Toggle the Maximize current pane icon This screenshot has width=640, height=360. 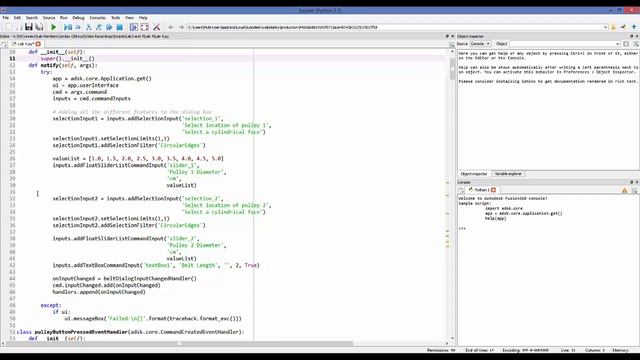click(x=133, y=27)
